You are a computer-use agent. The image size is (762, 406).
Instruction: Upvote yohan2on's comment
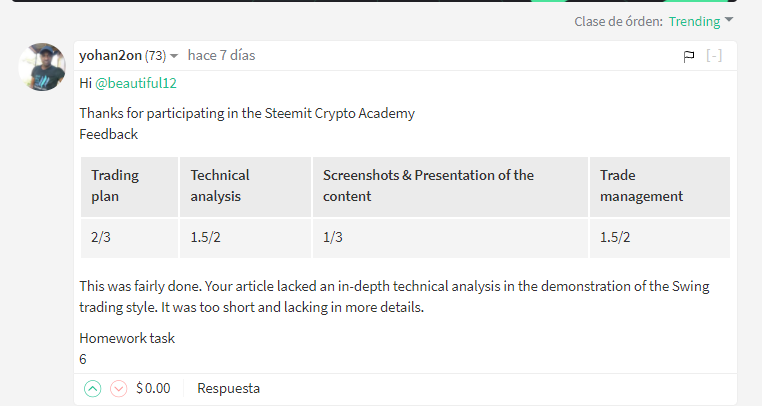(93, 388)
